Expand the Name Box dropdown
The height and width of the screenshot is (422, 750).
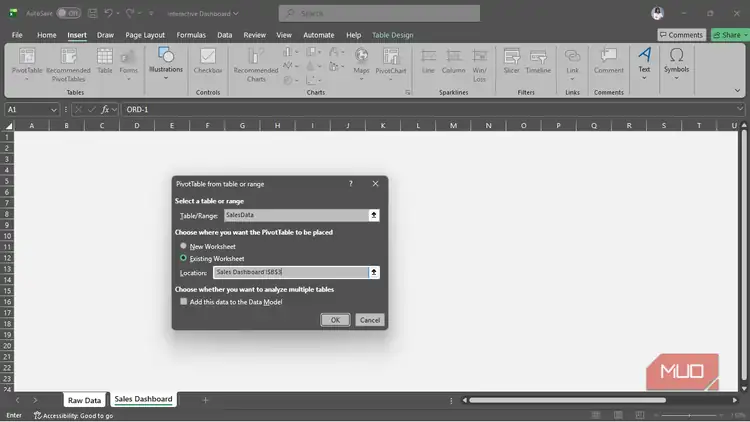tap(54, 110)
